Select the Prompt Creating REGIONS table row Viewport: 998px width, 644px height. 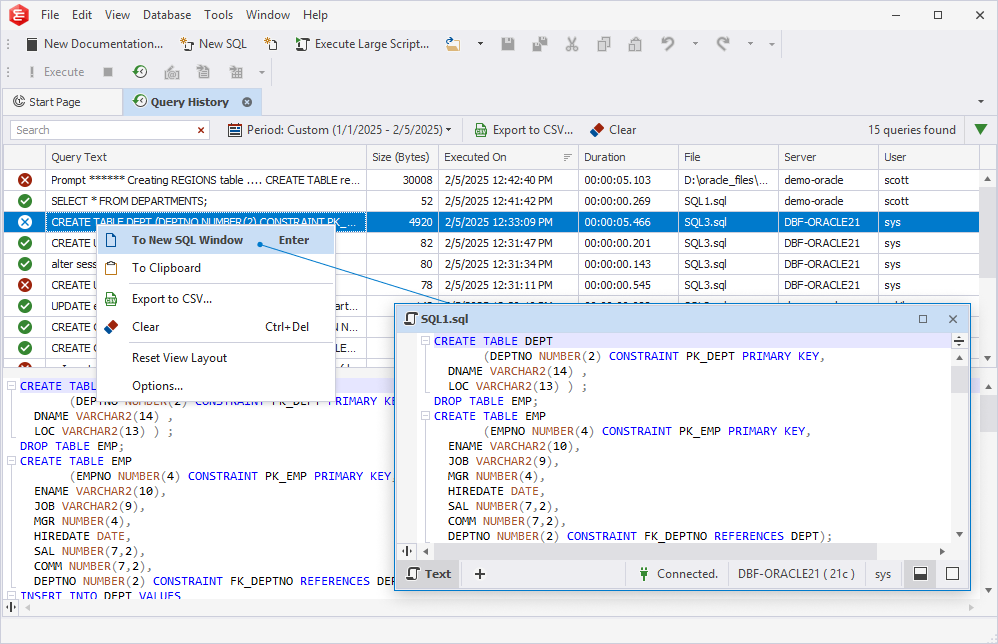click(x=491, y=180)
